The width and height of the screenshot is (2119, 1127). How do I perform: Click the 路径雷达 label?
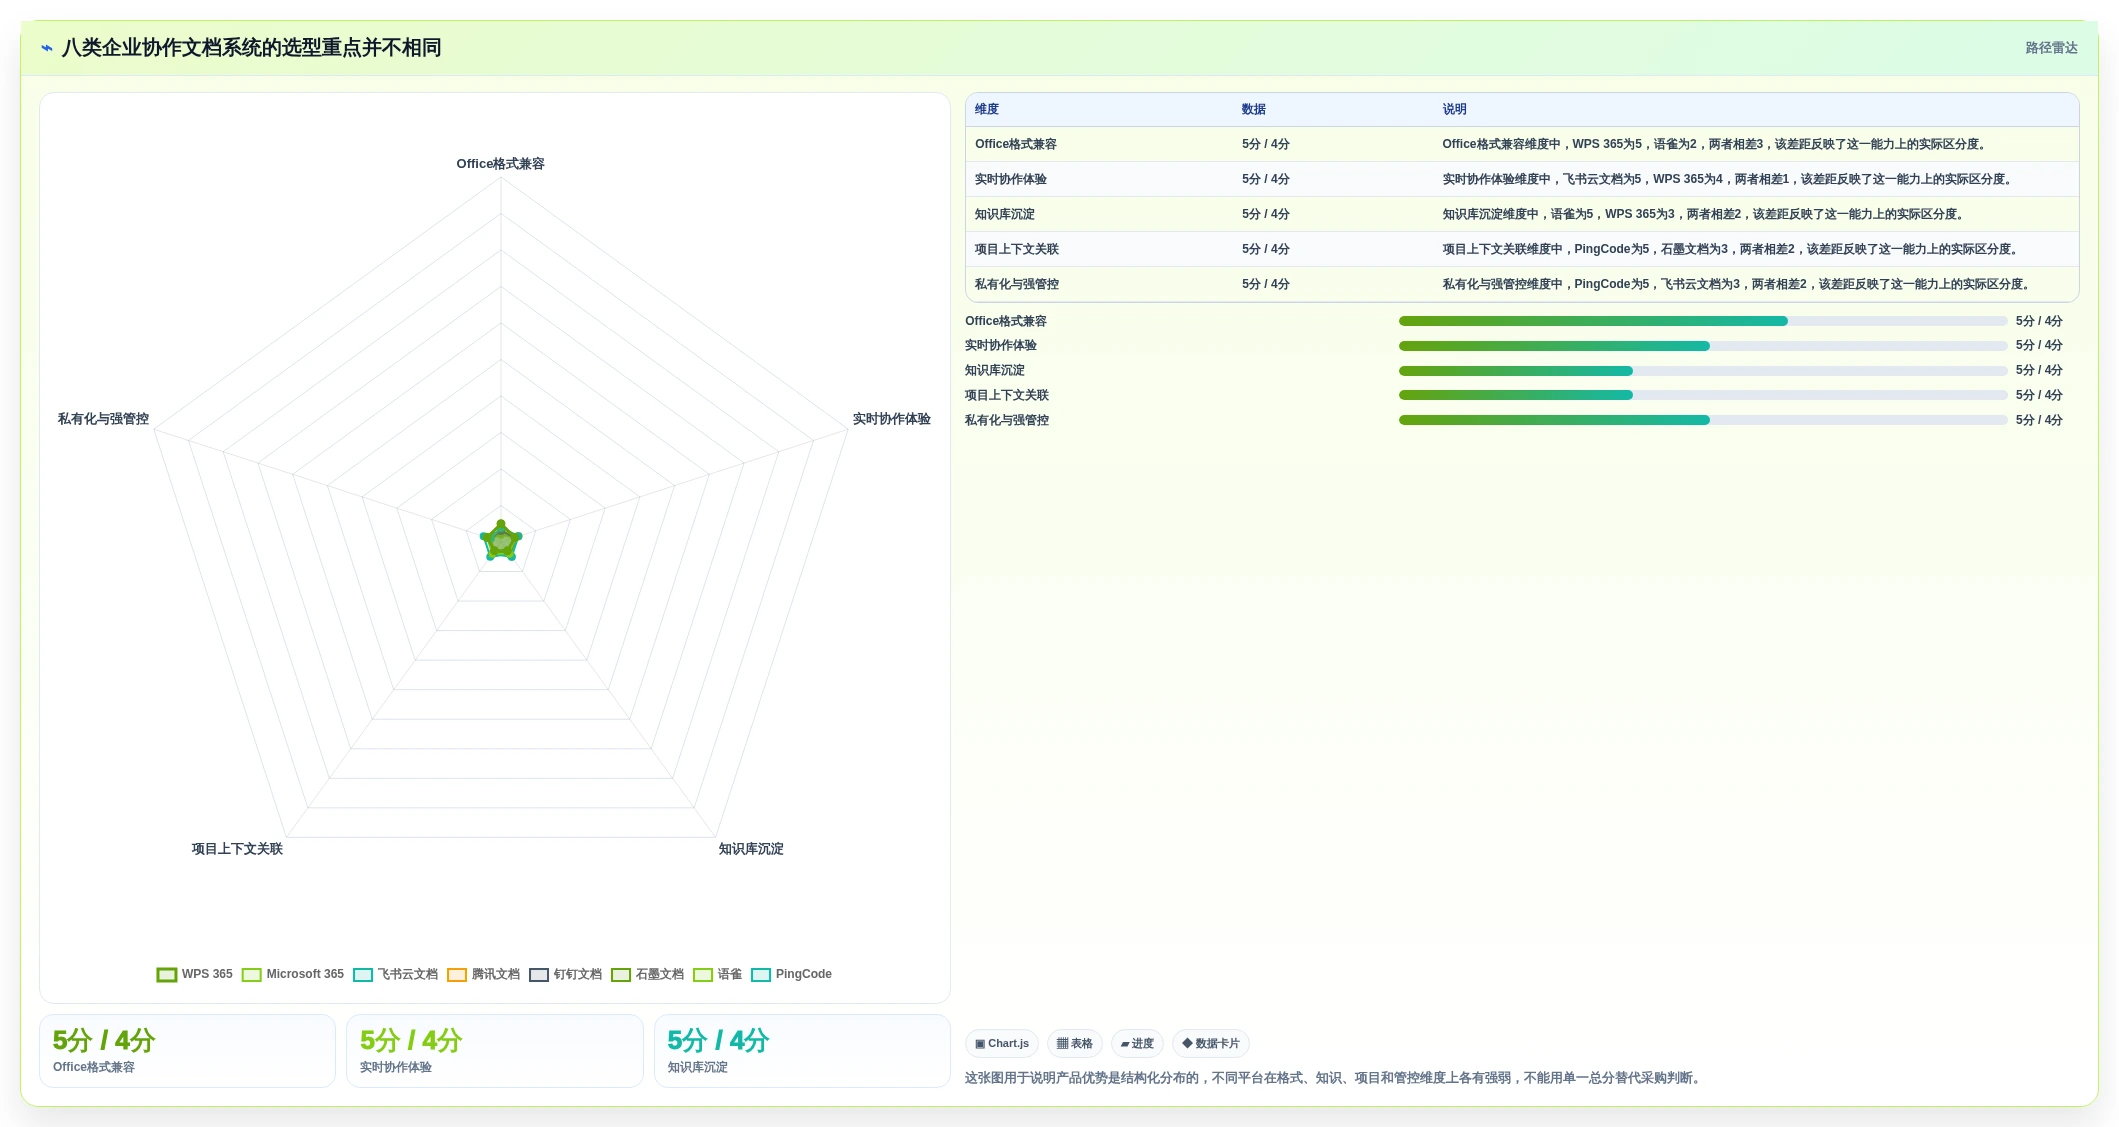click(2051, 48)
